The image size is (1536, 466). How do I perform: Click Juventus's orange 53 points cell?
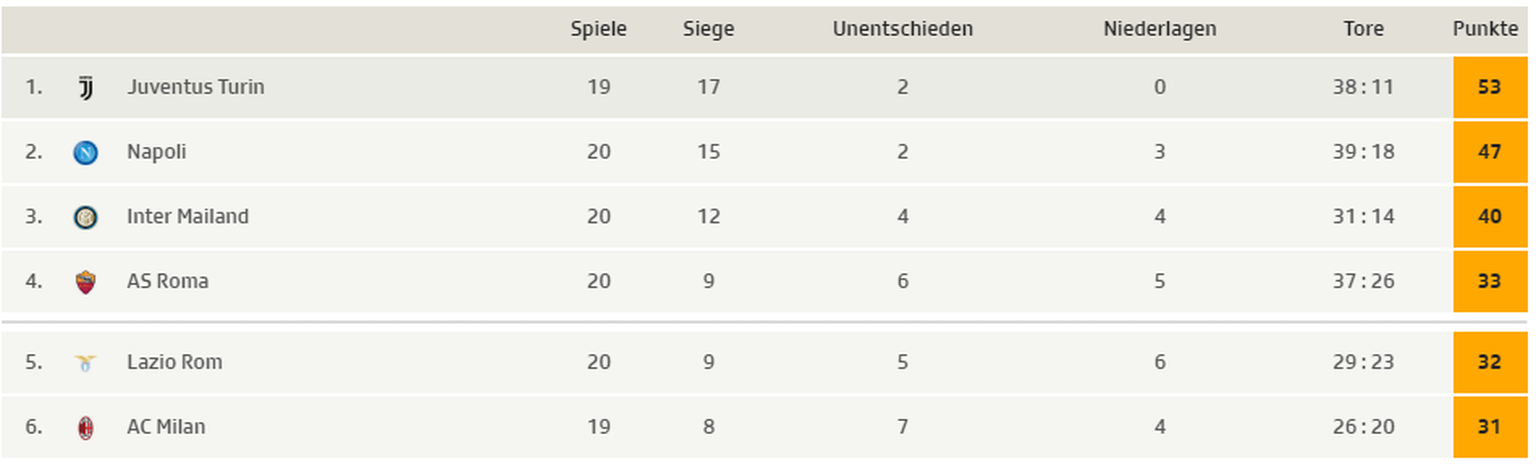pyautogui.click(x=1489, y=87)
